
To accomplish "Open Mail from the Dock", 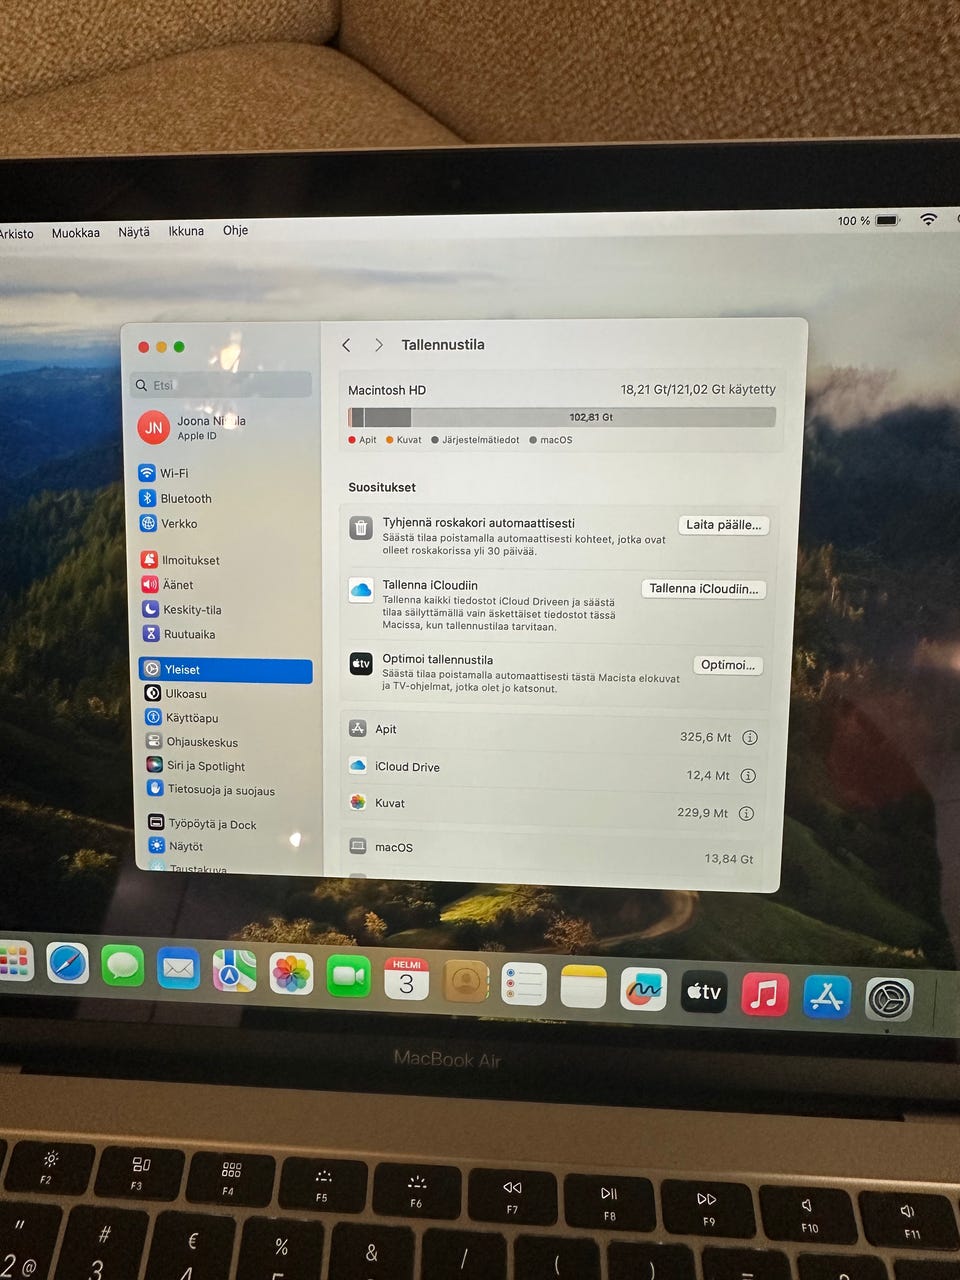I will tap(178, 969).
